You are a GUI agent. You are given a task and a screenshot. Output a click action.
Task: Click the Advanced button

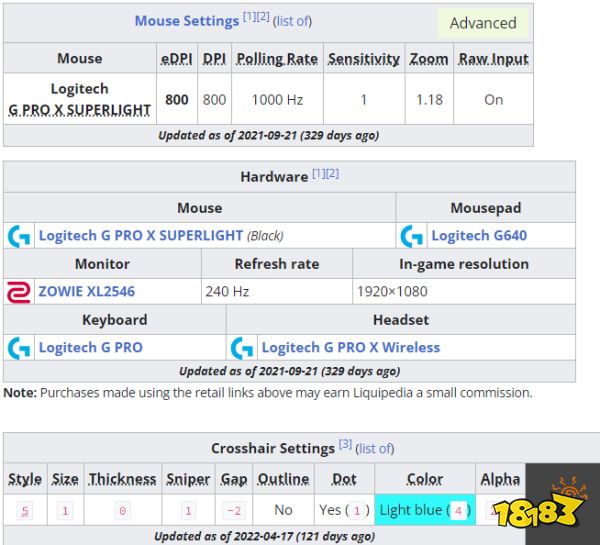(483, 23)
